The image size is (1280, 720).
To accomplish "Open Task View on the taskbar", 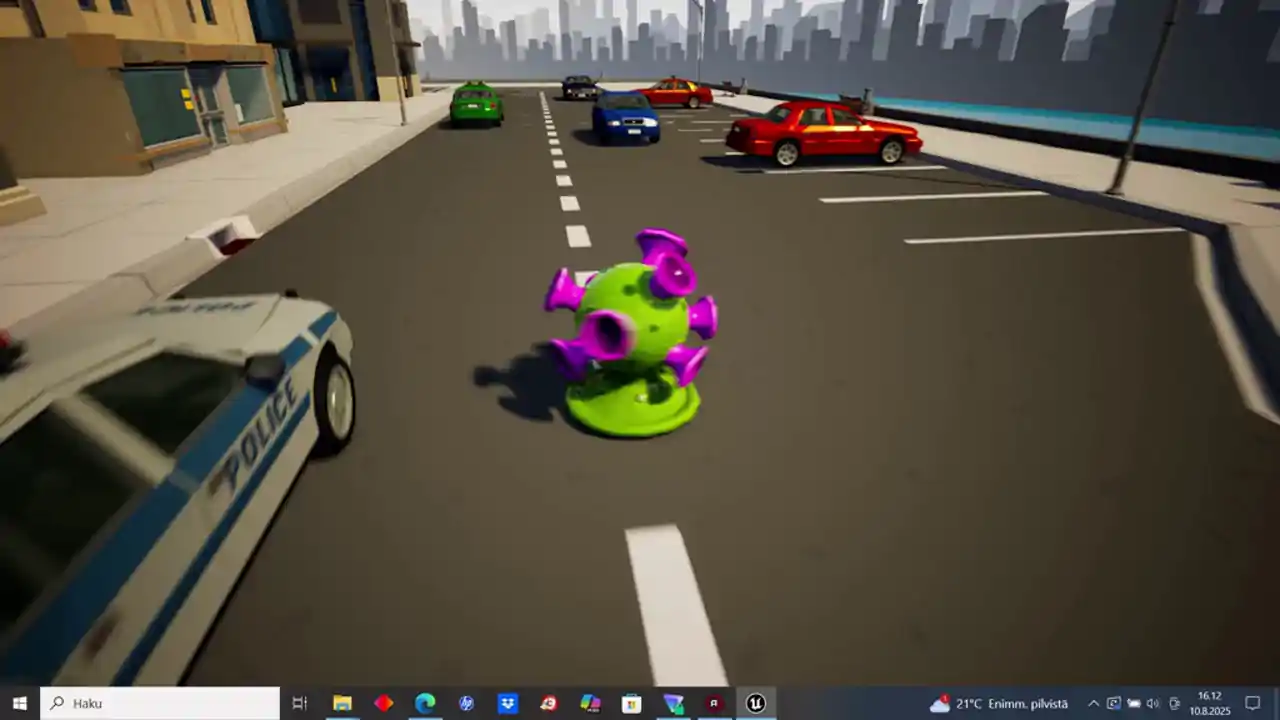I will [x=299, y=703].
